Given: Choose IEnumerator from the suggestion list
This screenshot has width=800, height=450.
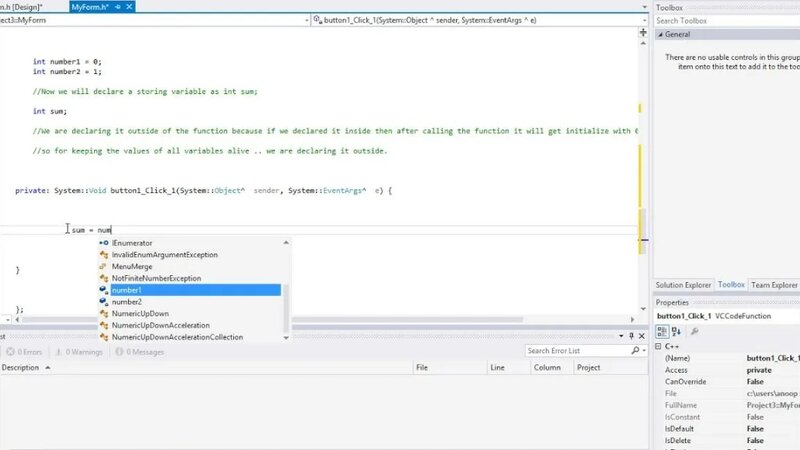Looking at the screenshot, I should tap(132, 243).
